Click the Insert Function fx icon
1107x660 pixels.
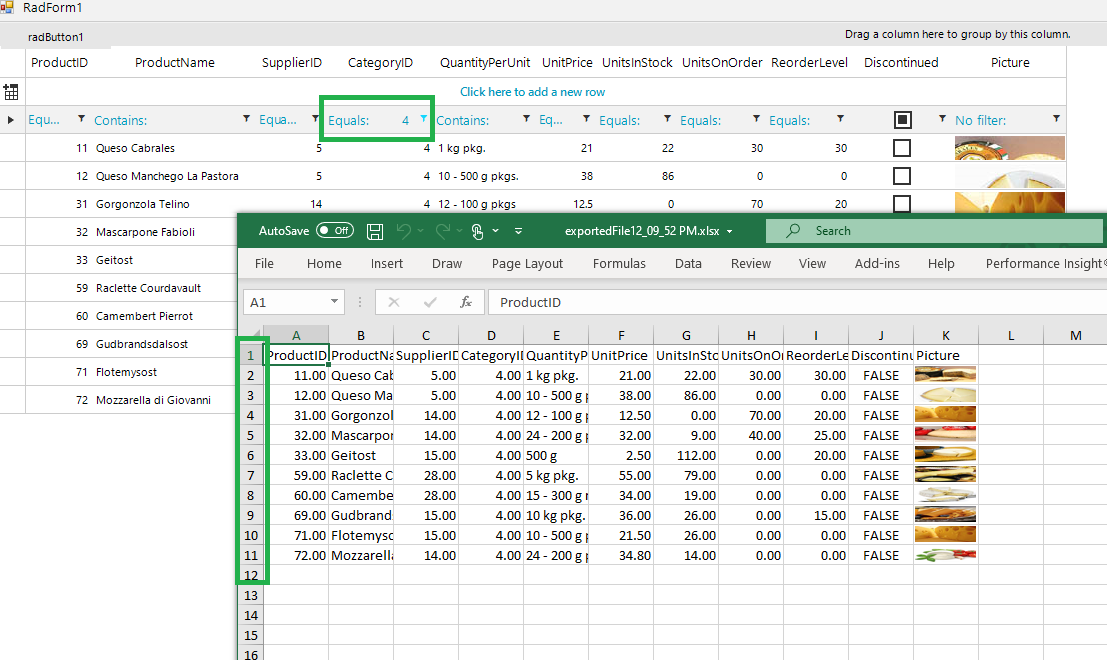(x=465, y=302)
